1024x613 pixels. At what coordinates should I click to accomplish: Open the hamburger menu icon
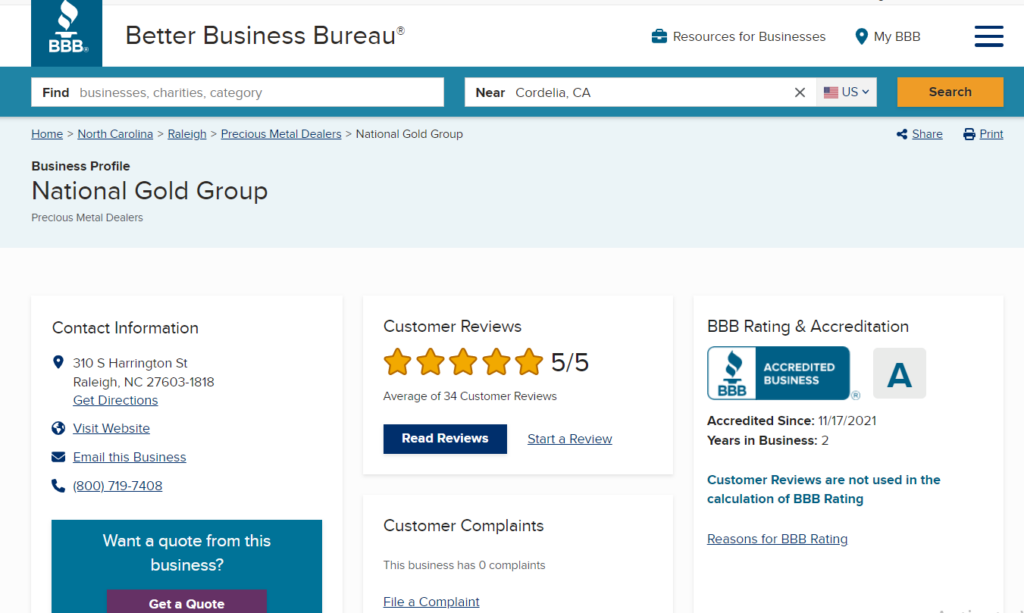tap(989, 37)
